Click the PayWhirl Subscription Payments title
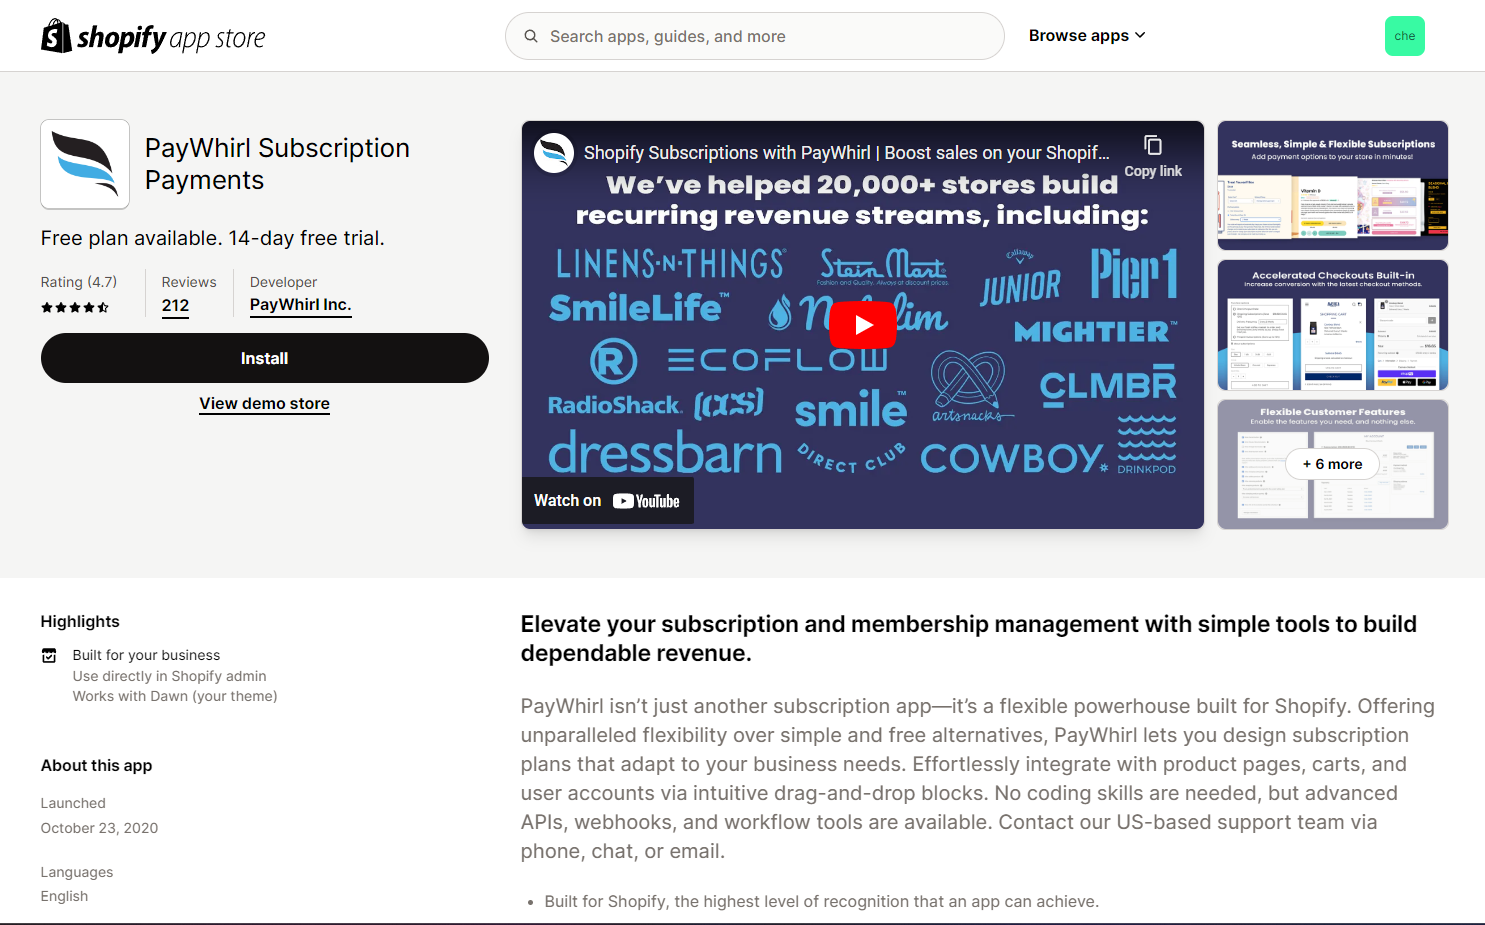The width and height of the screenshot is (1485, 925). 277,164
